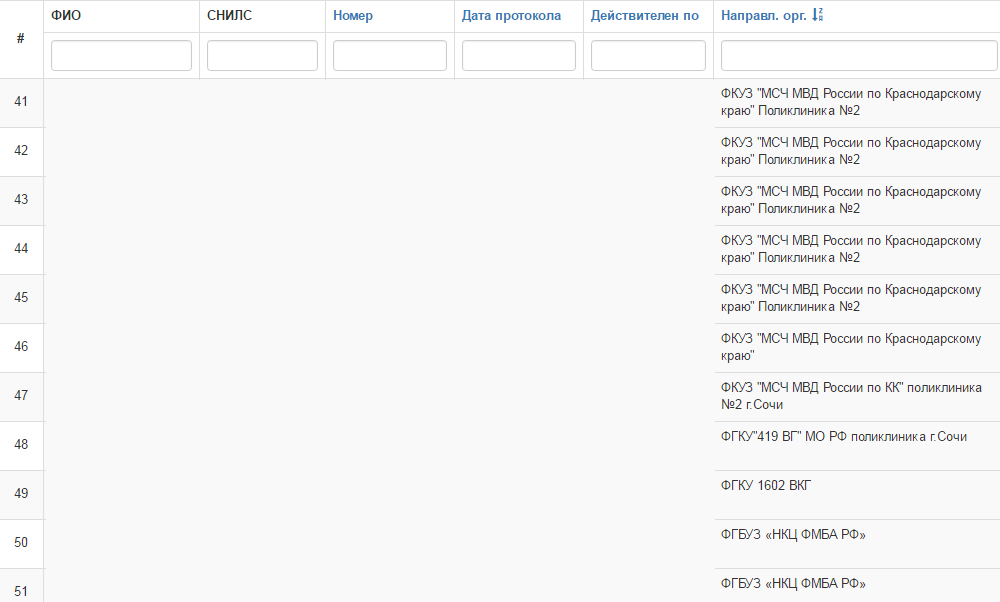
Task: Click the Дата протокола filter box
Action: pyautogui.click(x=518, y=56)
